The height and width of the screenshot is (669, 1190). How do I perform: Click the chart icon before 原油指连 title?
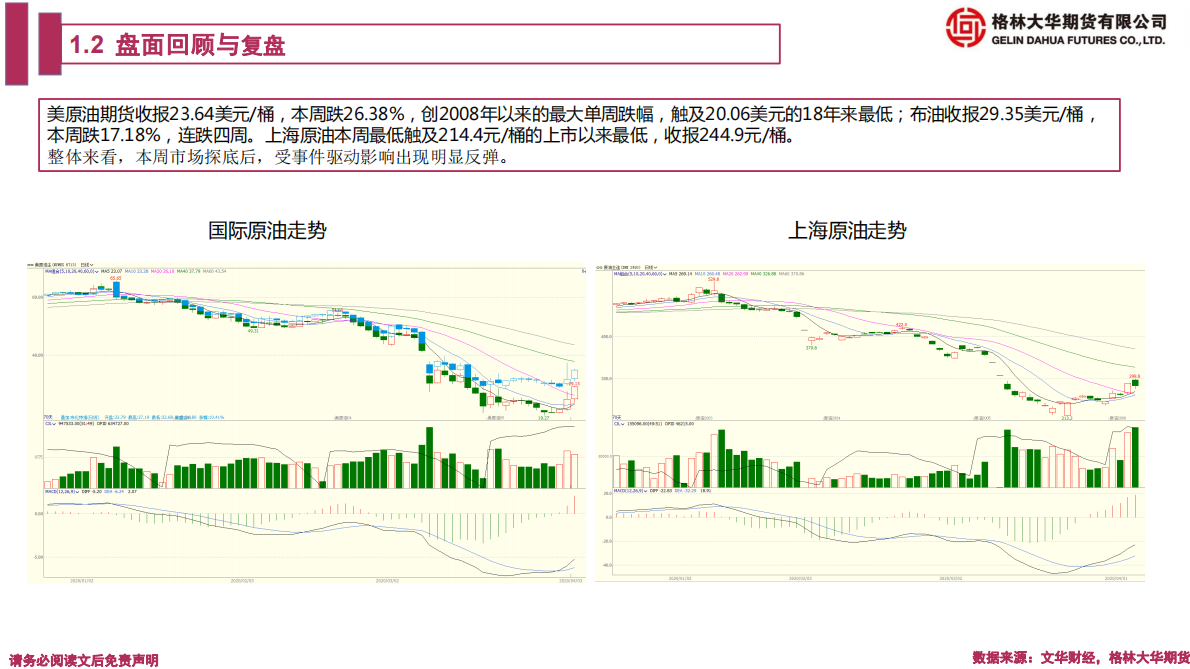(x=601, y=268)
